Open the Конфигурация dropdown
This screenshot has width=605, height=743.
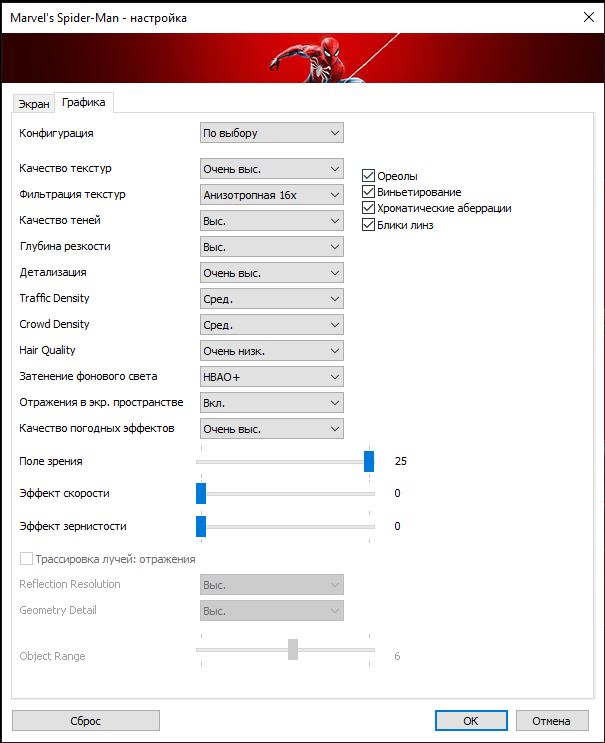[272, 132]
